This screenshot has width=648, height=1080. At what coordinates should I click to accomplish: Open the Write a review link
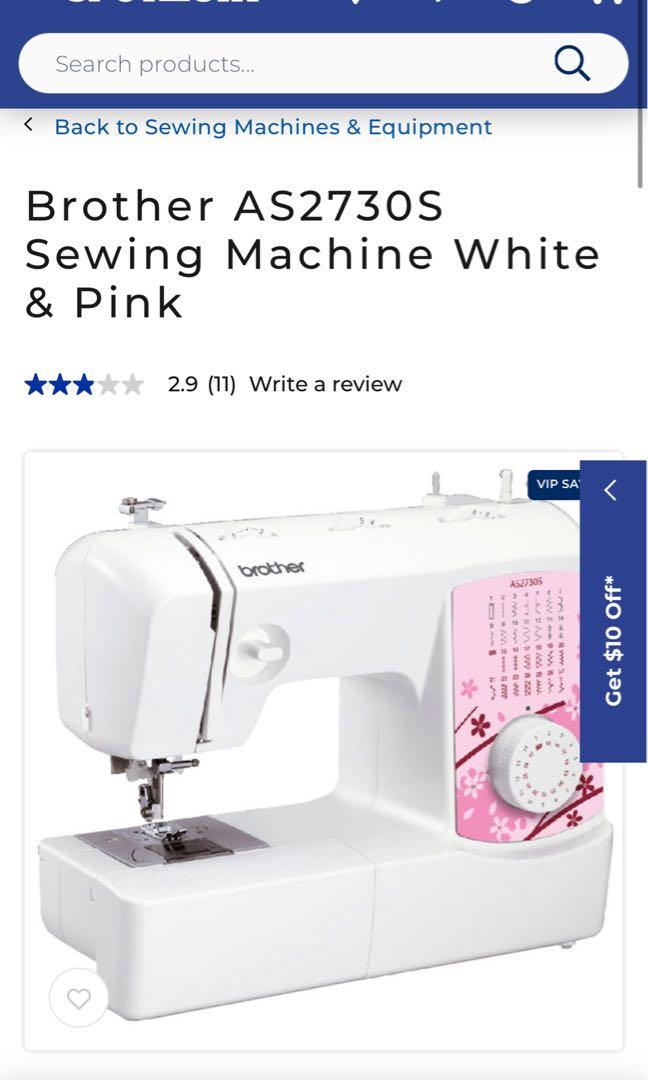coord(325,384)
